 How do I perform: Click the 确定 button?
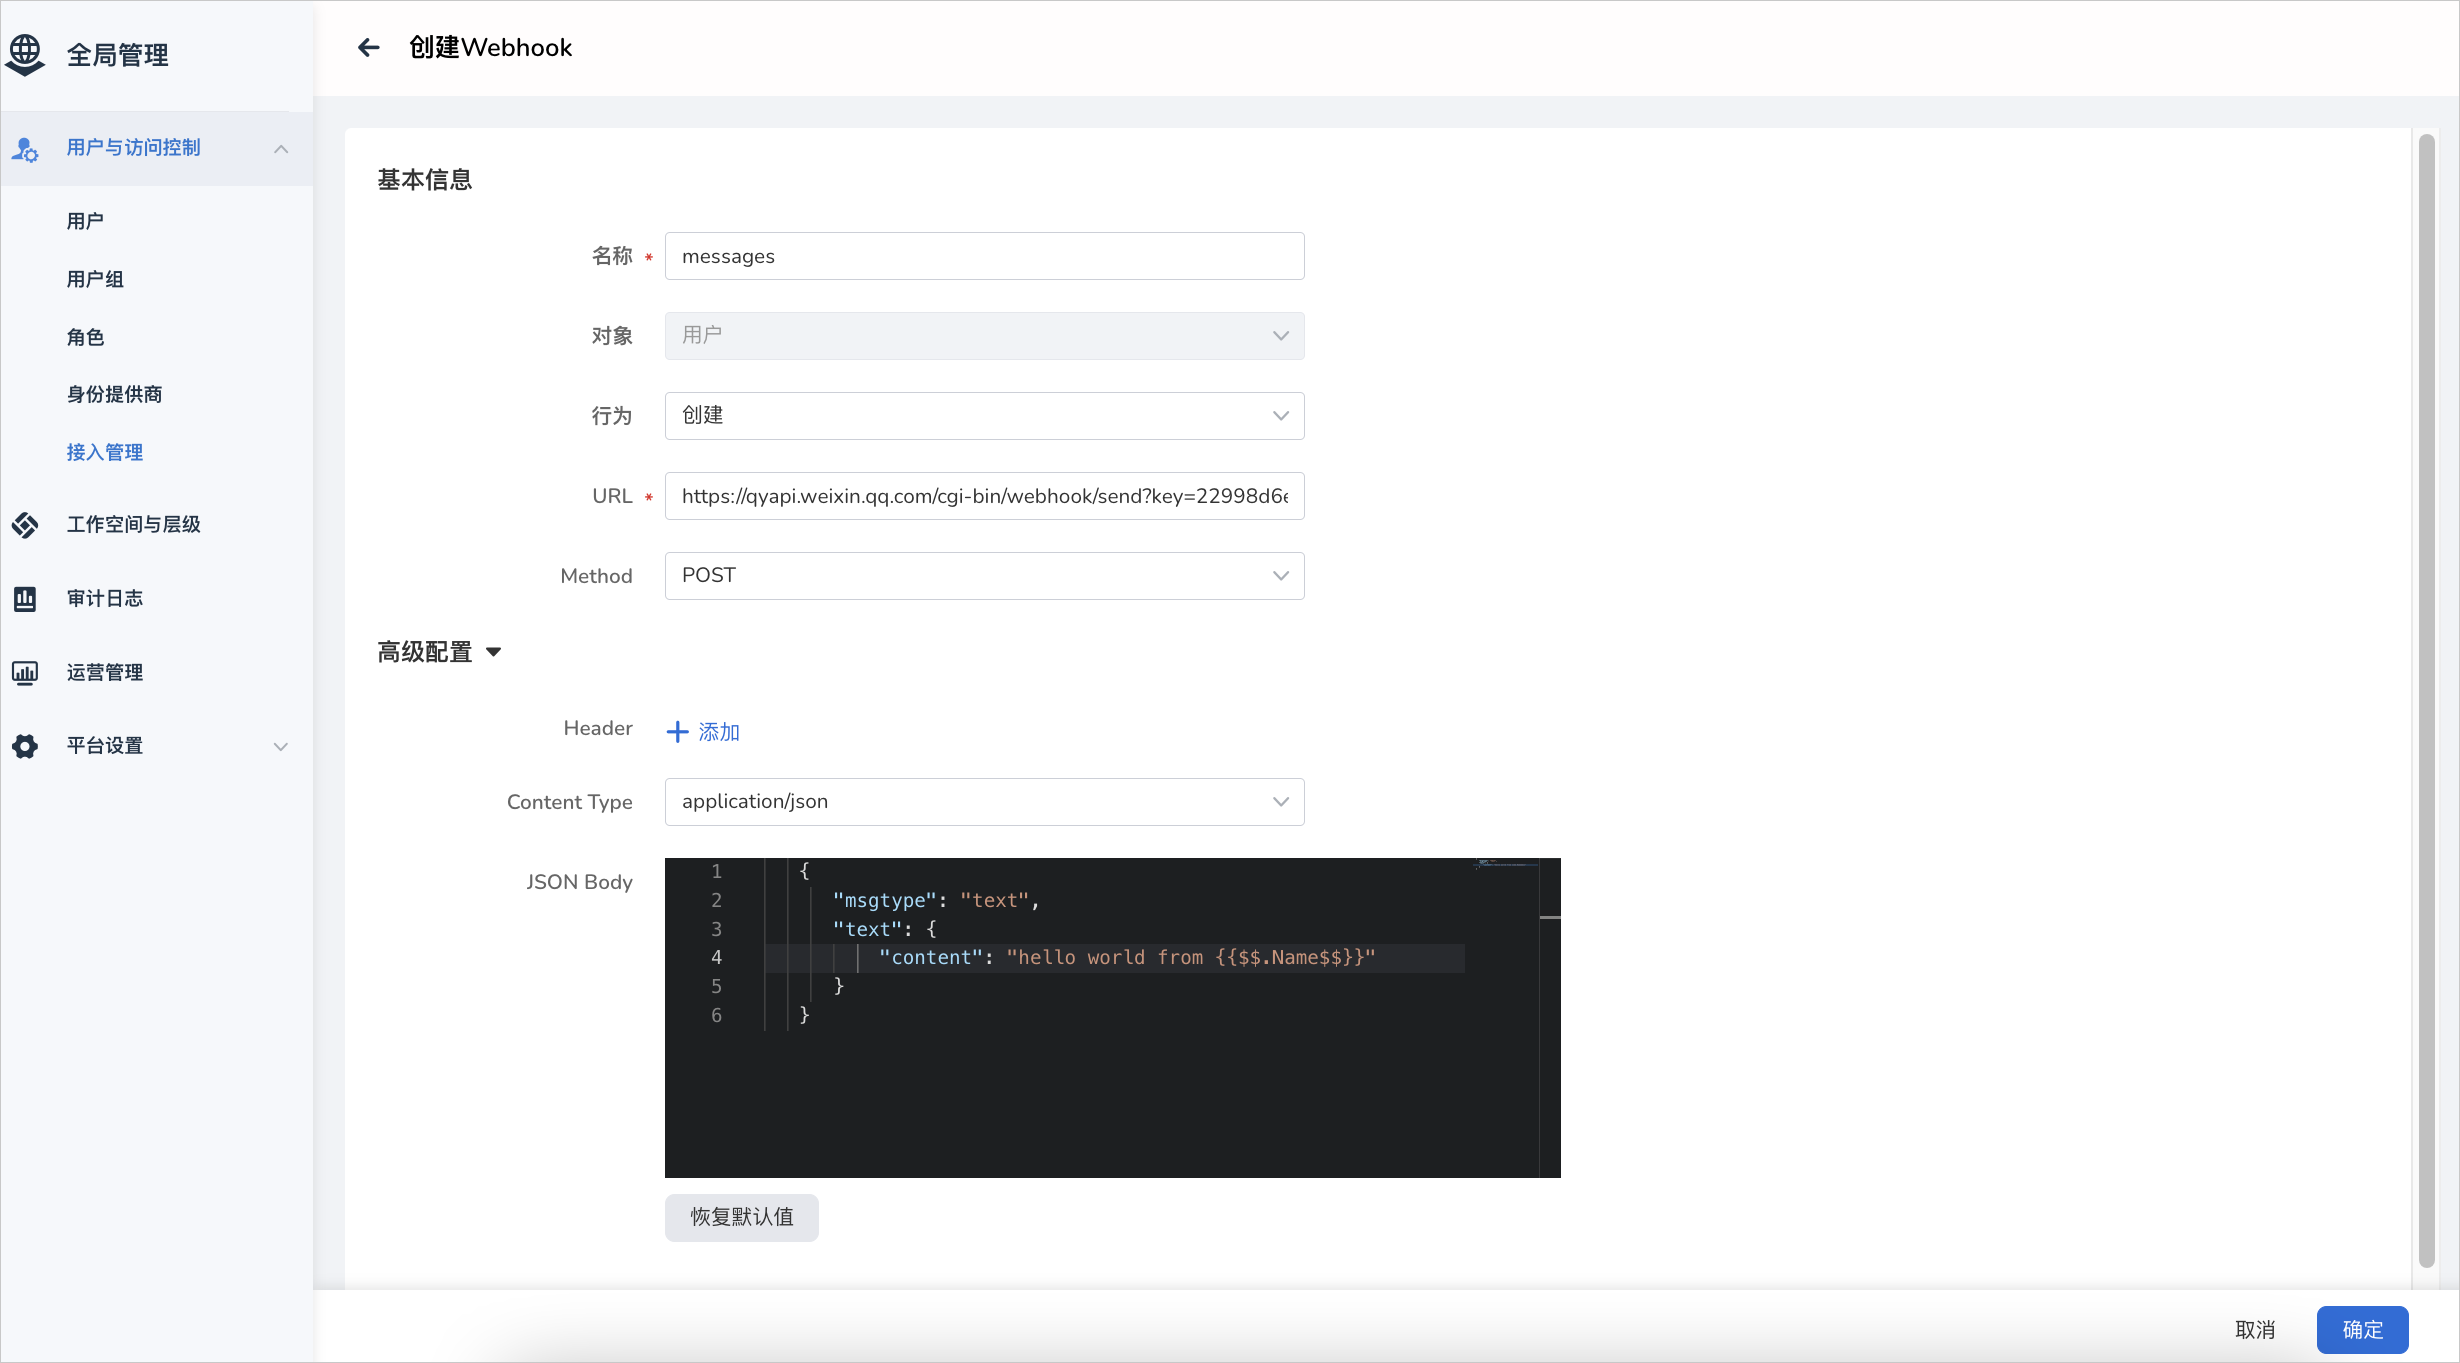(2362, 1330)
